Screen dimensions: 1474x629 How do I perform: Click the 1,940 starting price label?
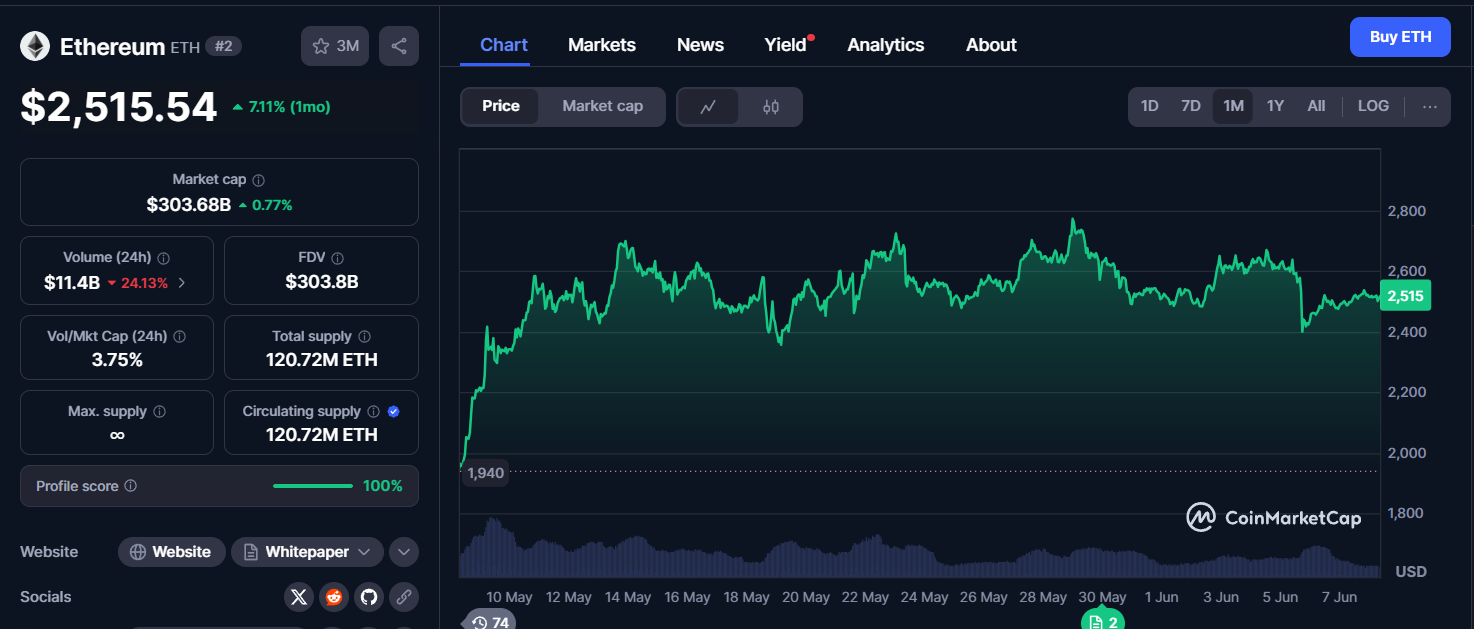(485, 472)
